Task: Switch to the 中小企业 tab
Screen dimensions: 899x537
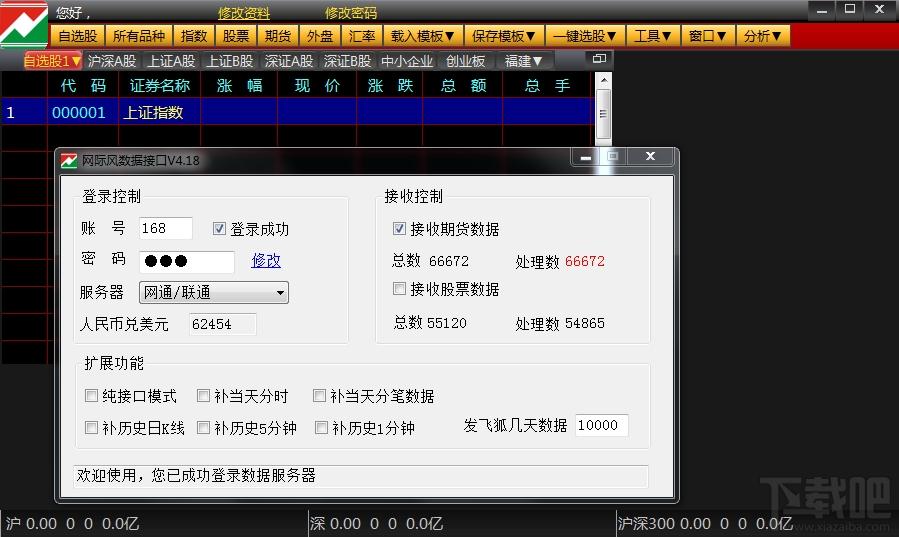Action: [x=406, y=61]
